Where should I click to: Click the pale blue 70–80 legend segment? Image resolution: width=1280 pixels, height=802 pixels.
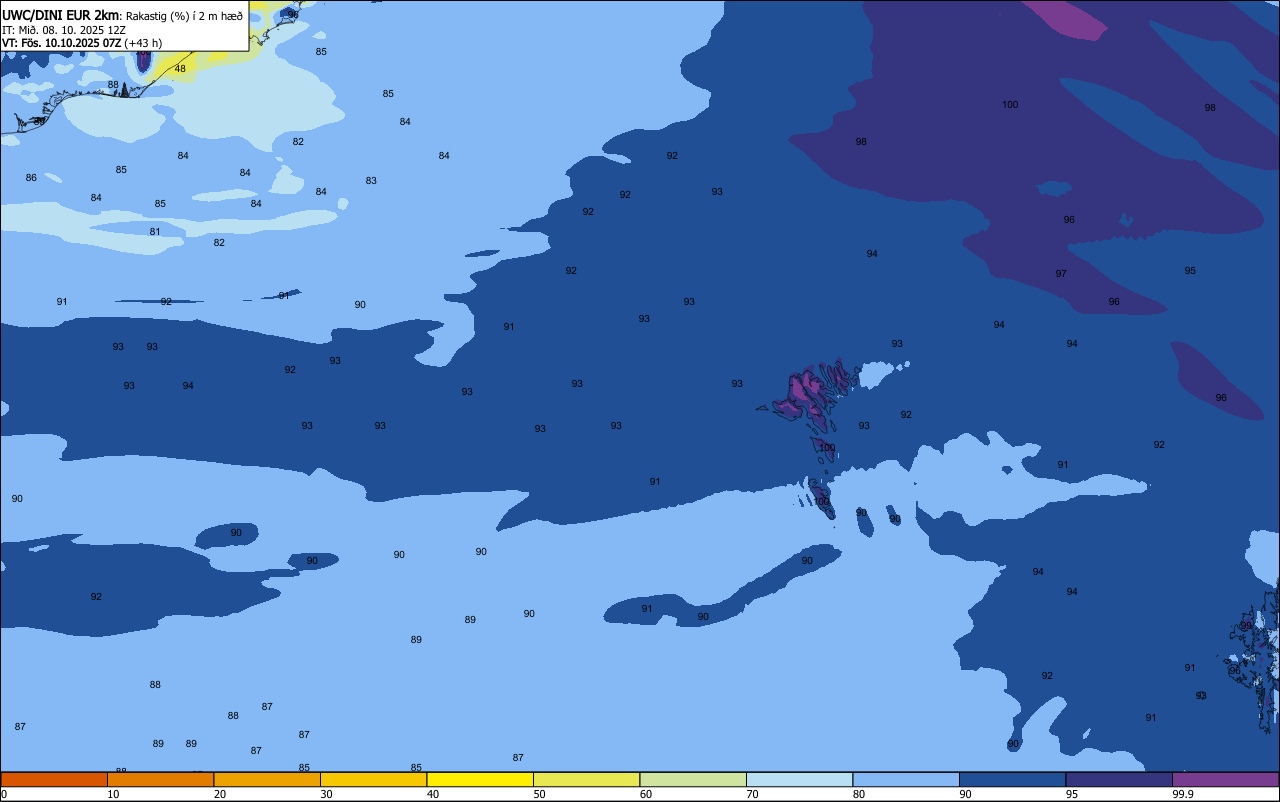point(799,779)
